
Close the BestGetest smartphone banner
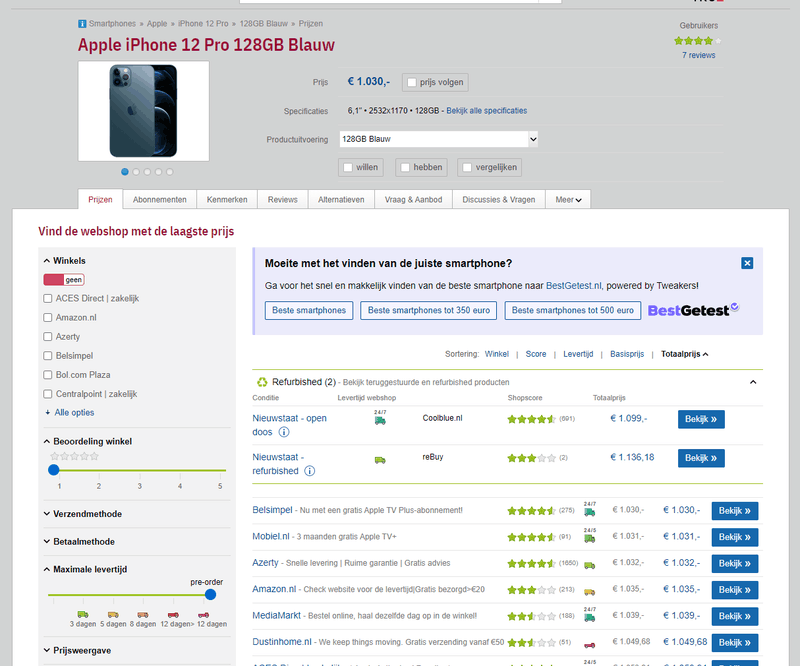(x=747, y=263)
